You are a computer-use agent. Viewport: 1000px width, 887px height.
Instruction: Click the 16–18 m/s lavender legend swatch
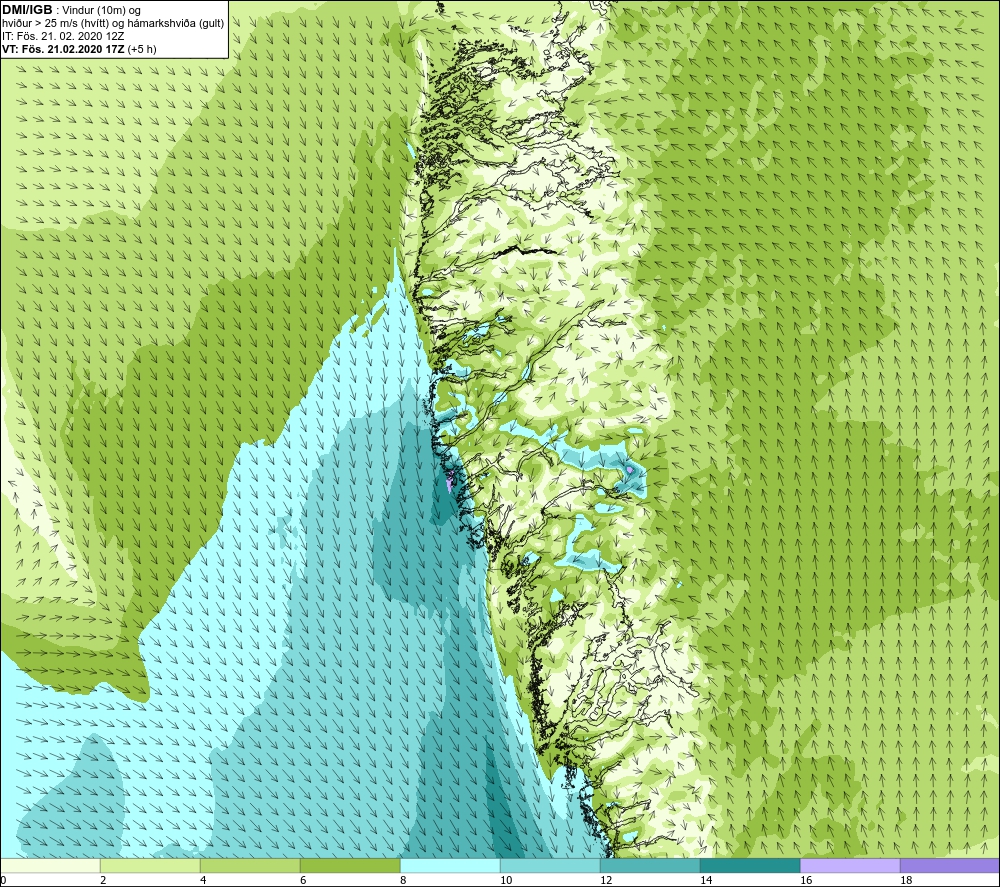click(850, 866)
